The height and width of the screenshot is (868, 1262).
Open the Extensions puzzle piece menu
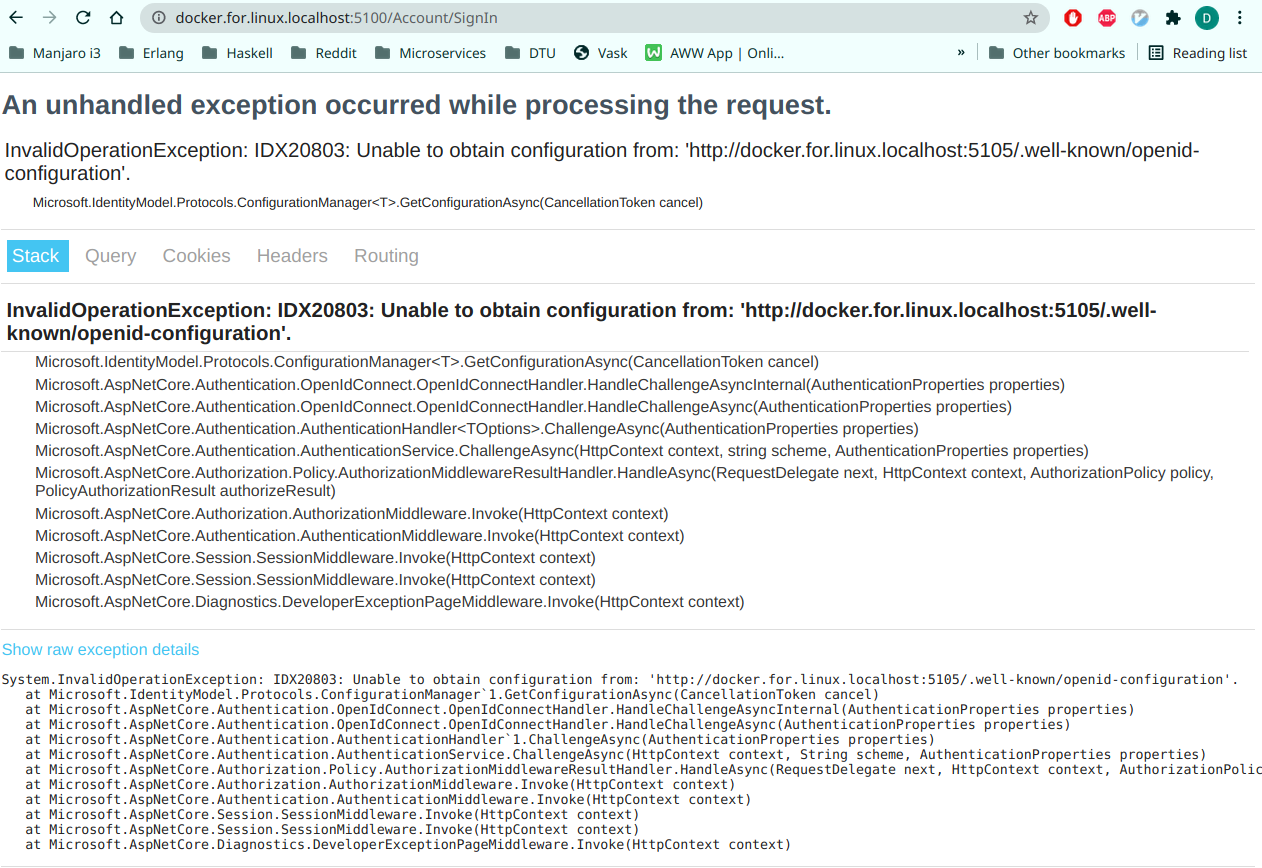1173,18
